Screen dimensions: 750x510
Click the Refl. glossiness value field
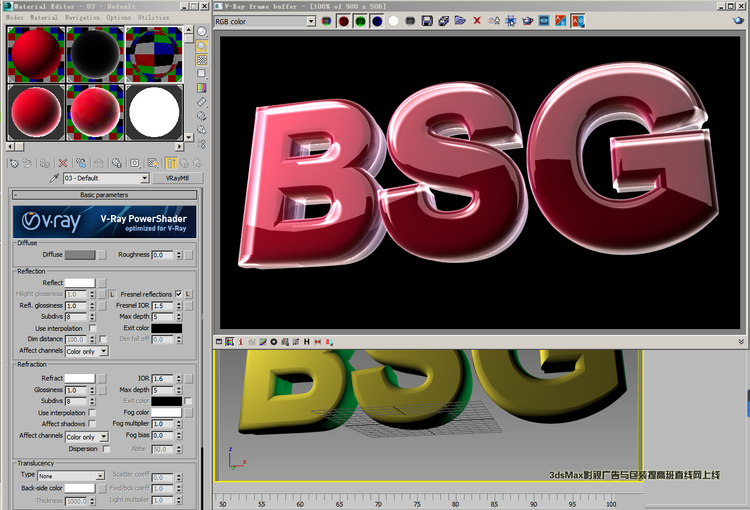[x=76, y=305]
